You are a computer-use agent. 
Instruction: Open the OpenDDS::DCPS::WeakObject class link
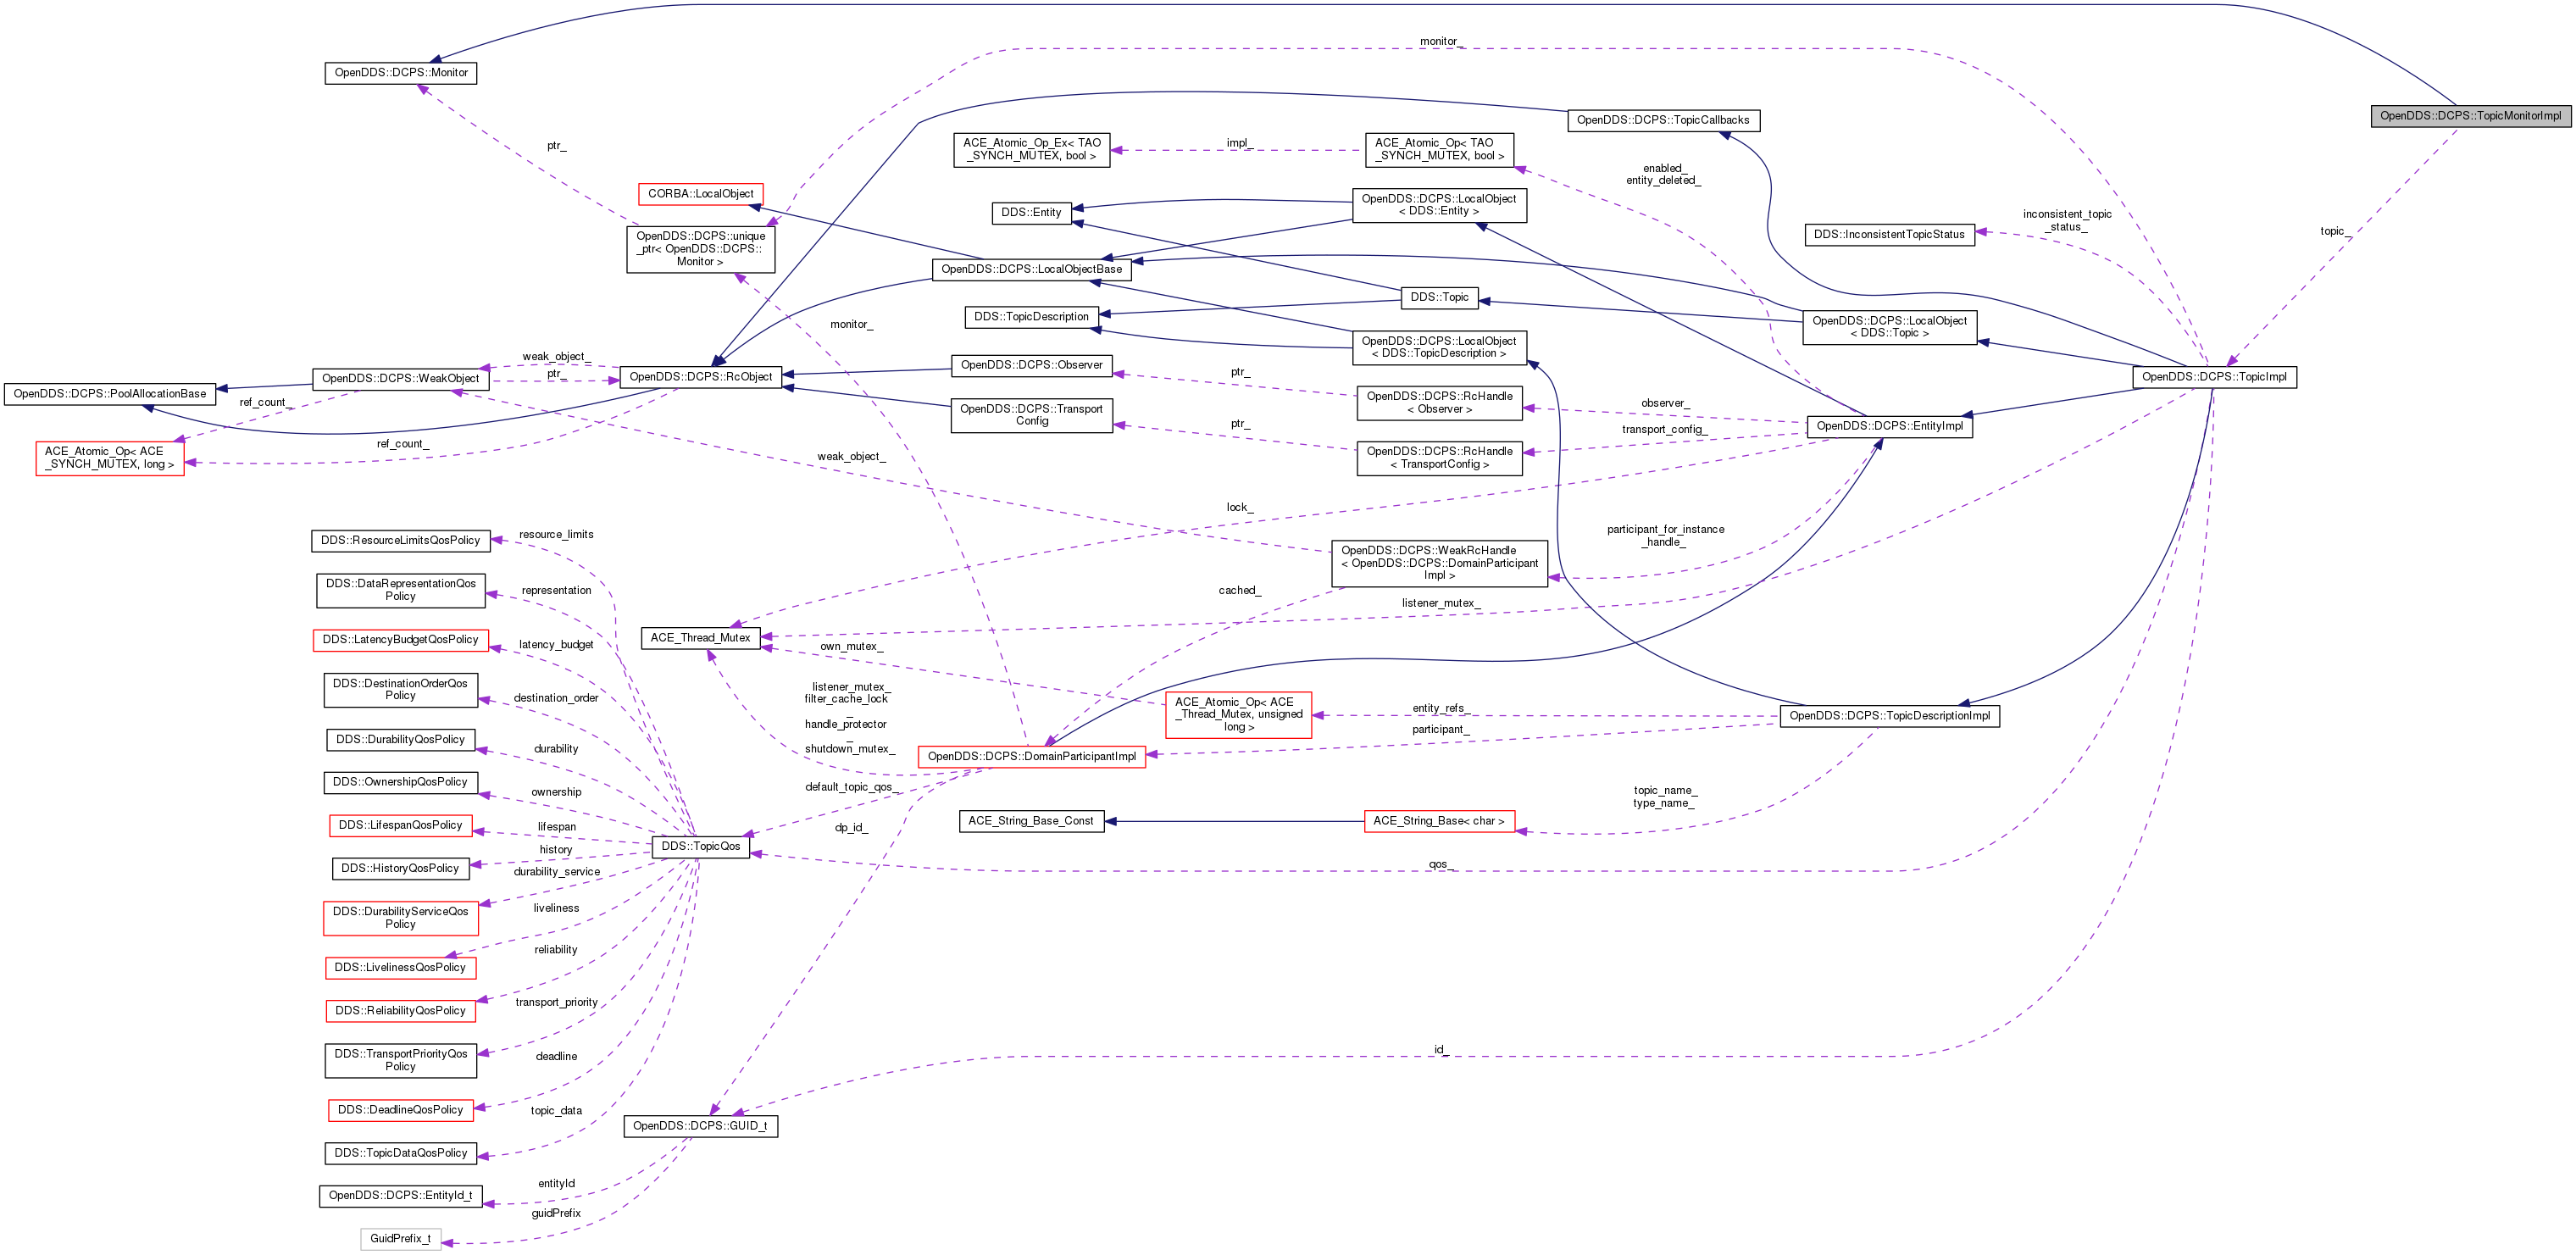tap(402, 378)
